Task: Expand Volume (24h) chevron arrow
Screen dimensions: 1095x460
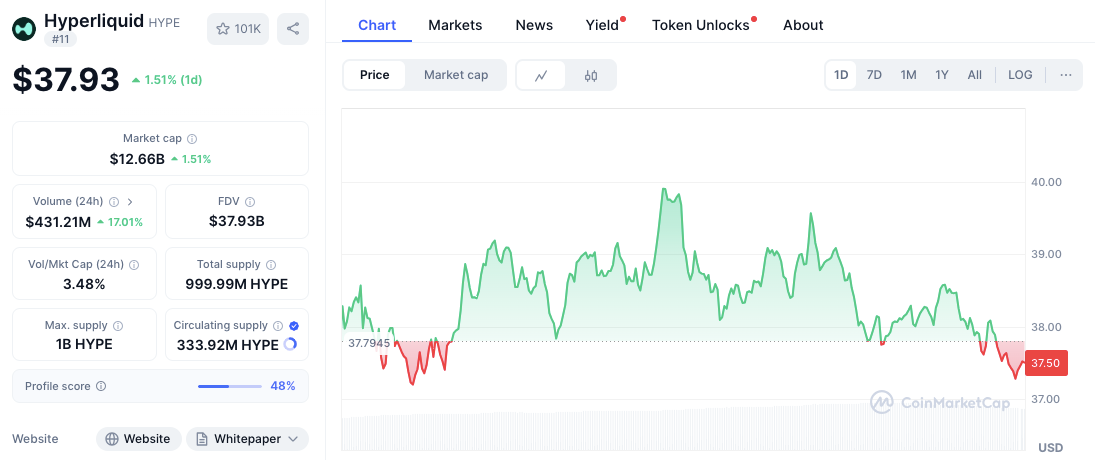Action: tap(130, 202)
